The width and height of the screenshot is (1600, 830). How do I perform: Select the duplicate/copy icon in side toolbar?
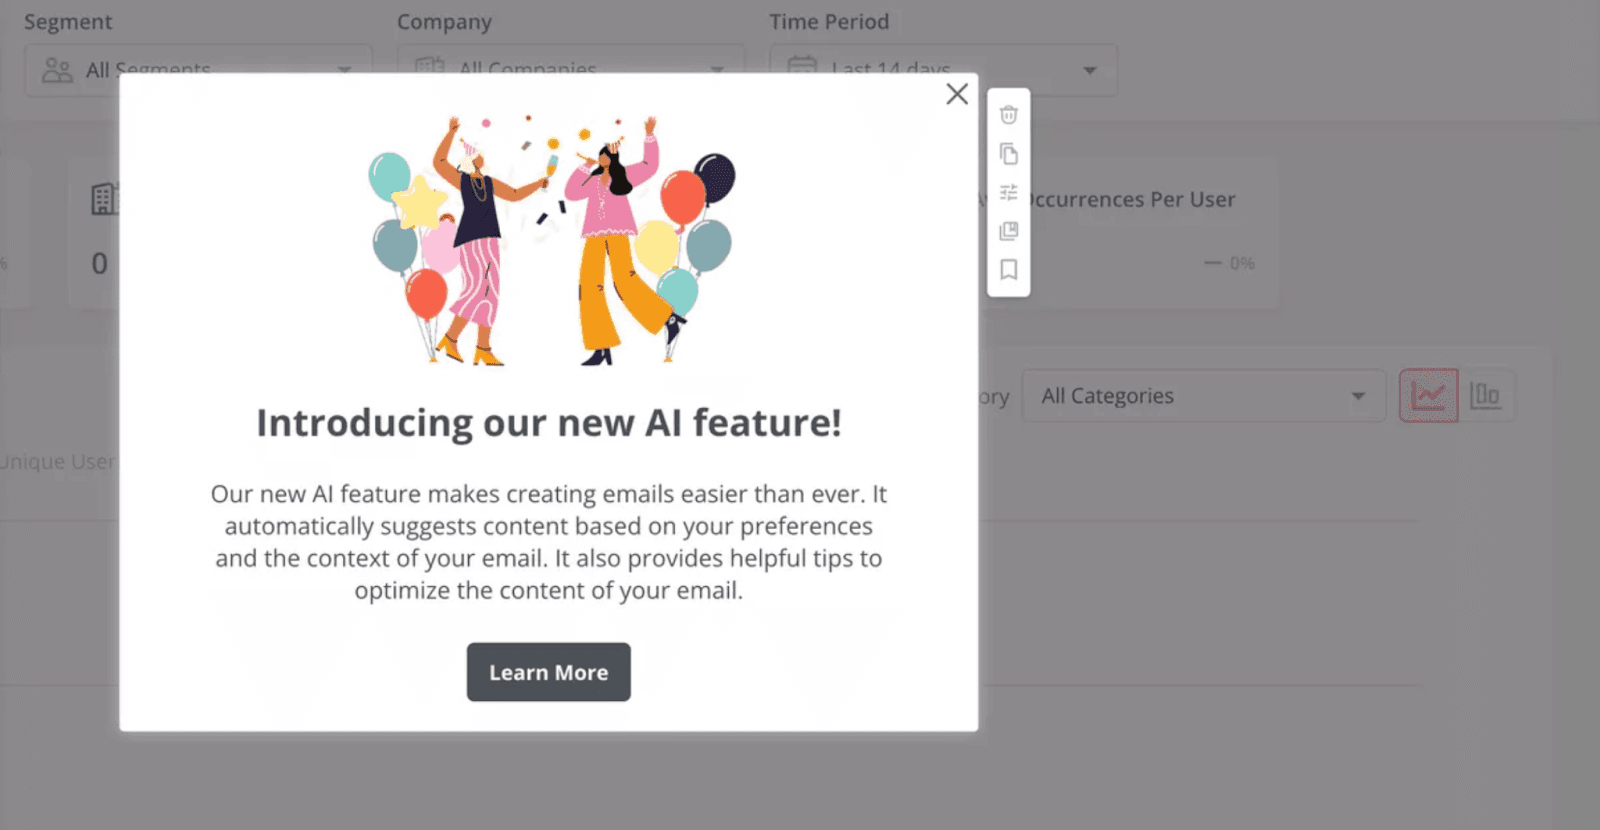tap(1008, 153)
